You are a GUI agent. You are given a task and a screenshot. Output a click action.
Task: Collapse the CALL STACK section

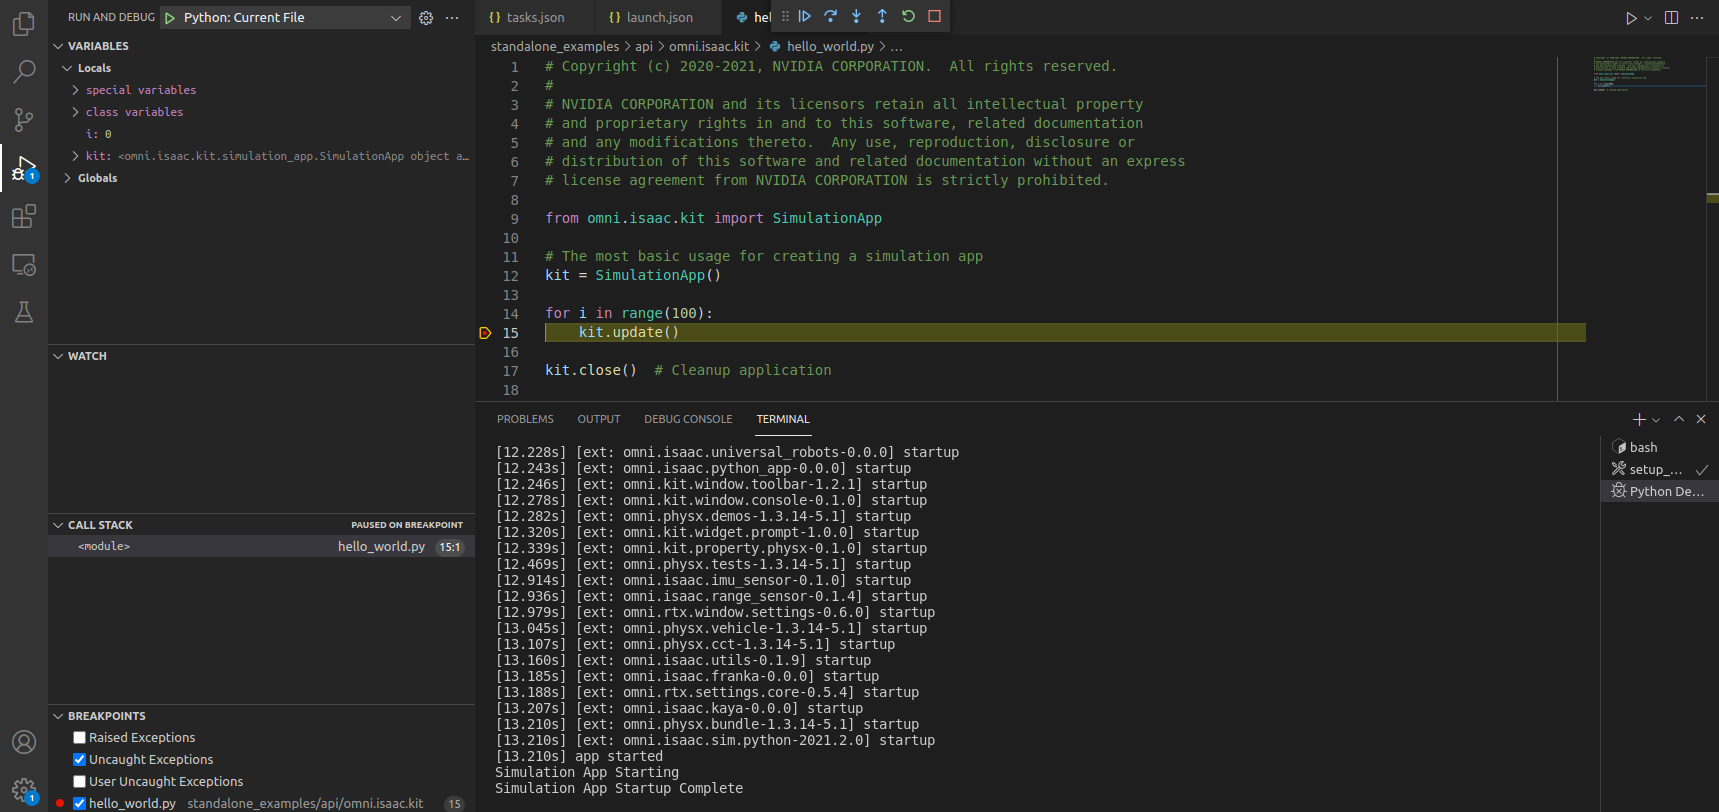[x=58, y=525]
